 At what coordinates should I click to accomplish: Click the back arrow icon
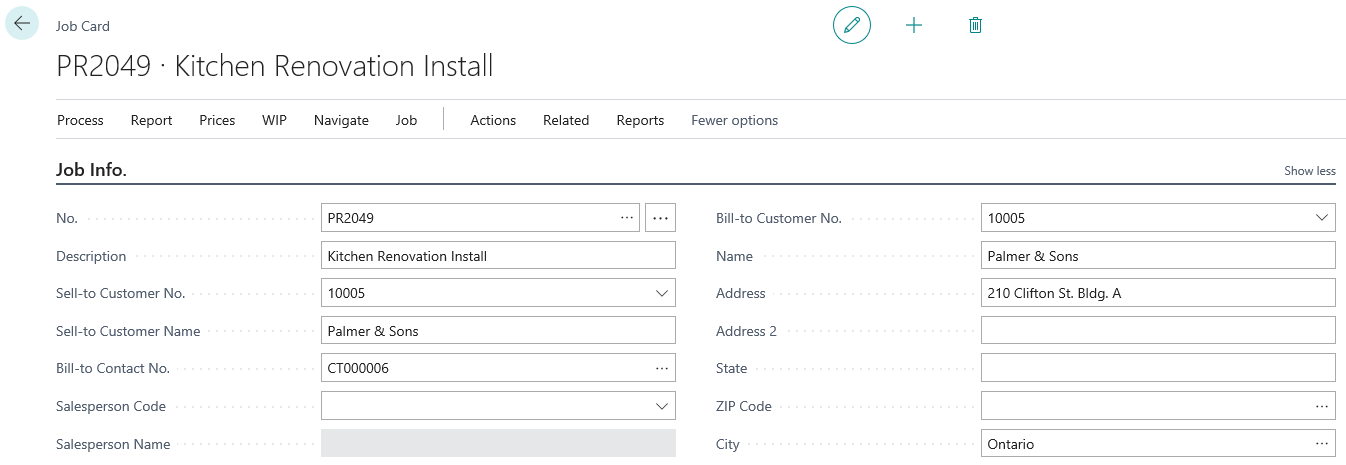click(x=22, y=23)
